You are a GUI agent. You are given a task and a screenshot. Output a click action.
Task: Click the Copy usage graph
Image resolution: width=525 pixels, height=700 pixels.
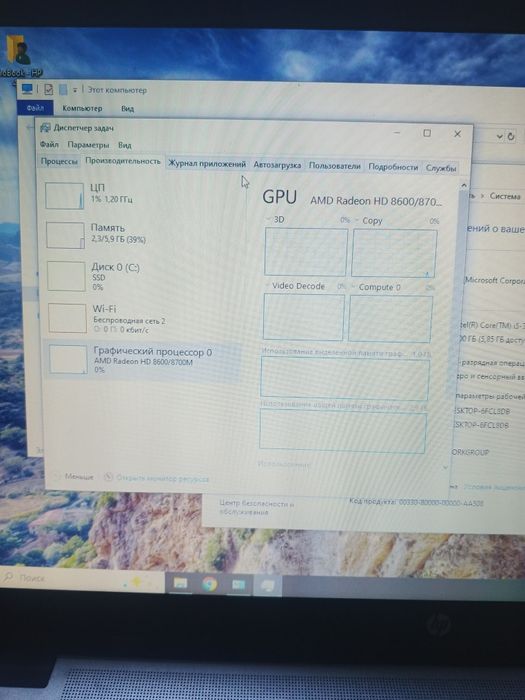[394, 253]
